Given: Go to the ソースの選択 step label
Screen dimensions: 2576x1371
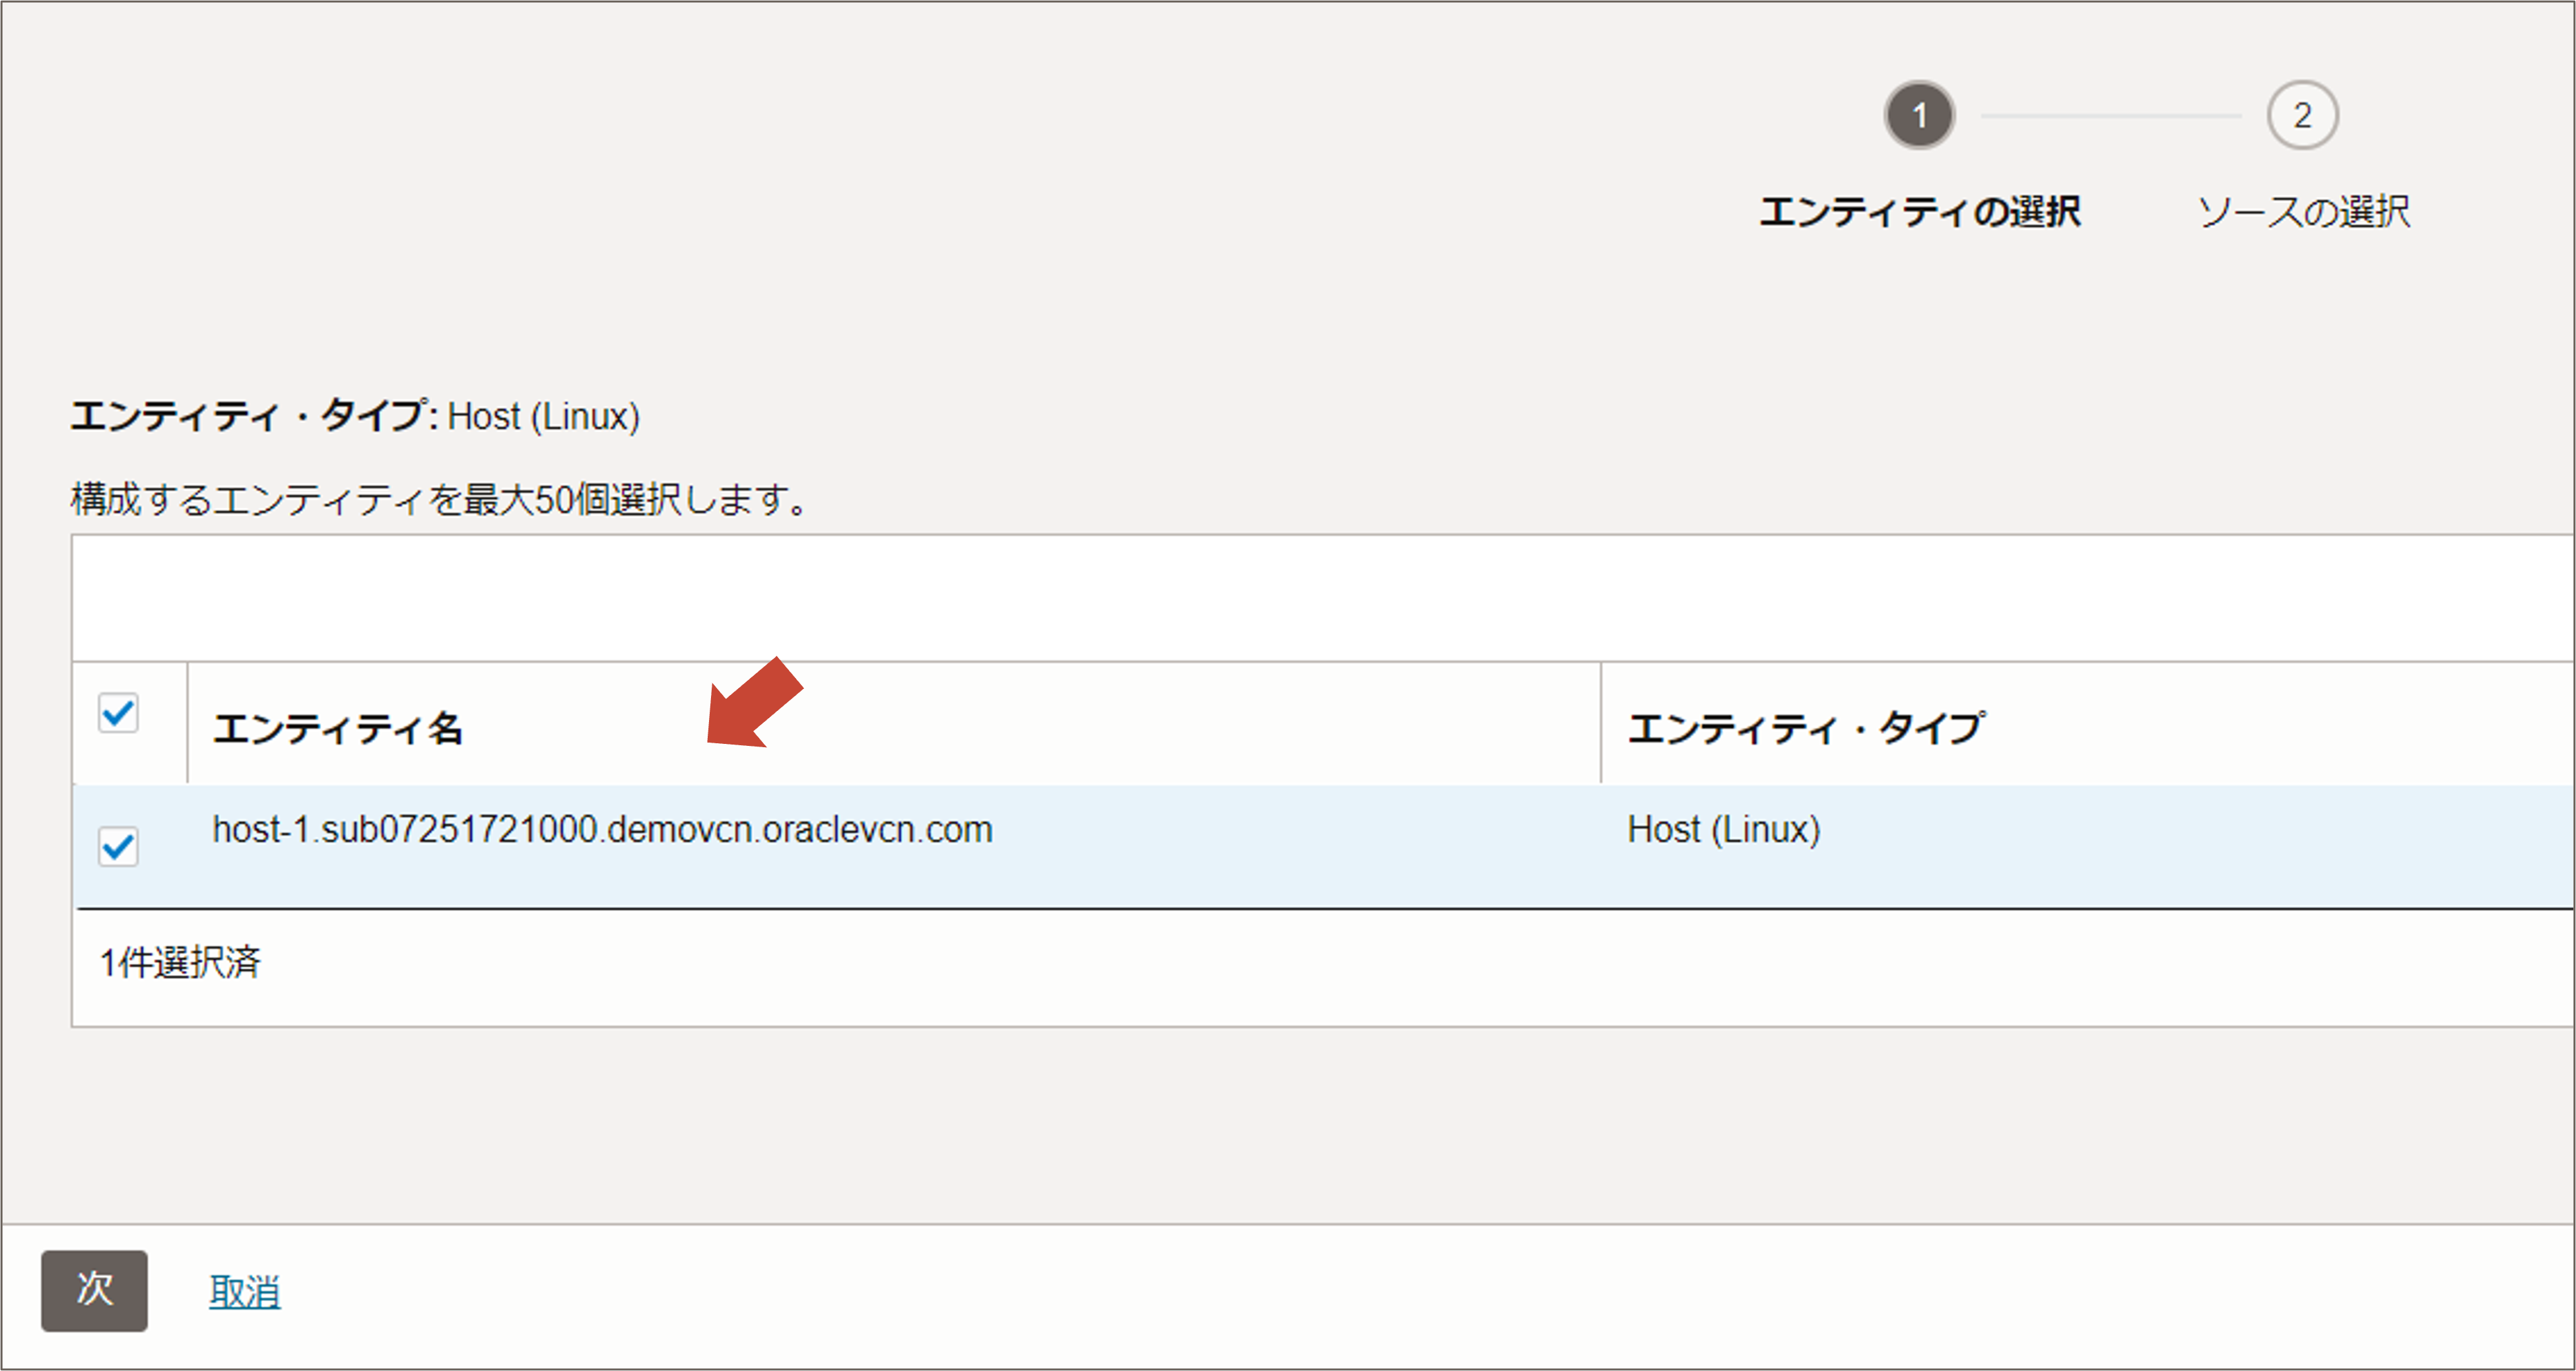Looking at the screenshot, I should [x=2303, y=212].
